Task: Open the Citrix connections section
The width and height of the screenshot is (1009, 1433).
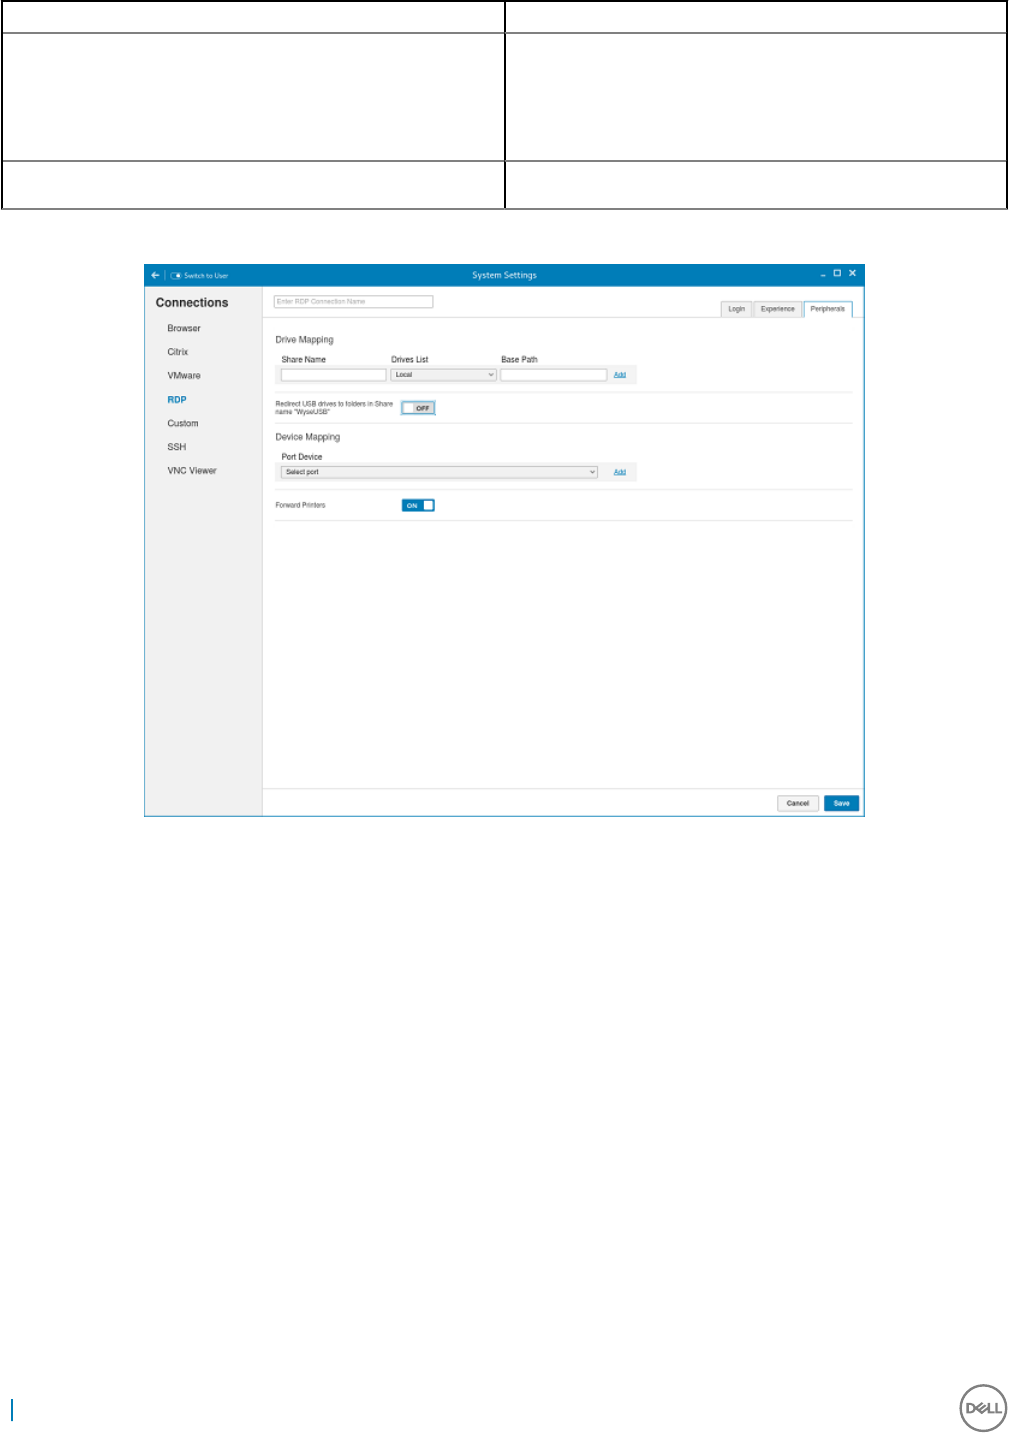Action: [x=178, y=352]
